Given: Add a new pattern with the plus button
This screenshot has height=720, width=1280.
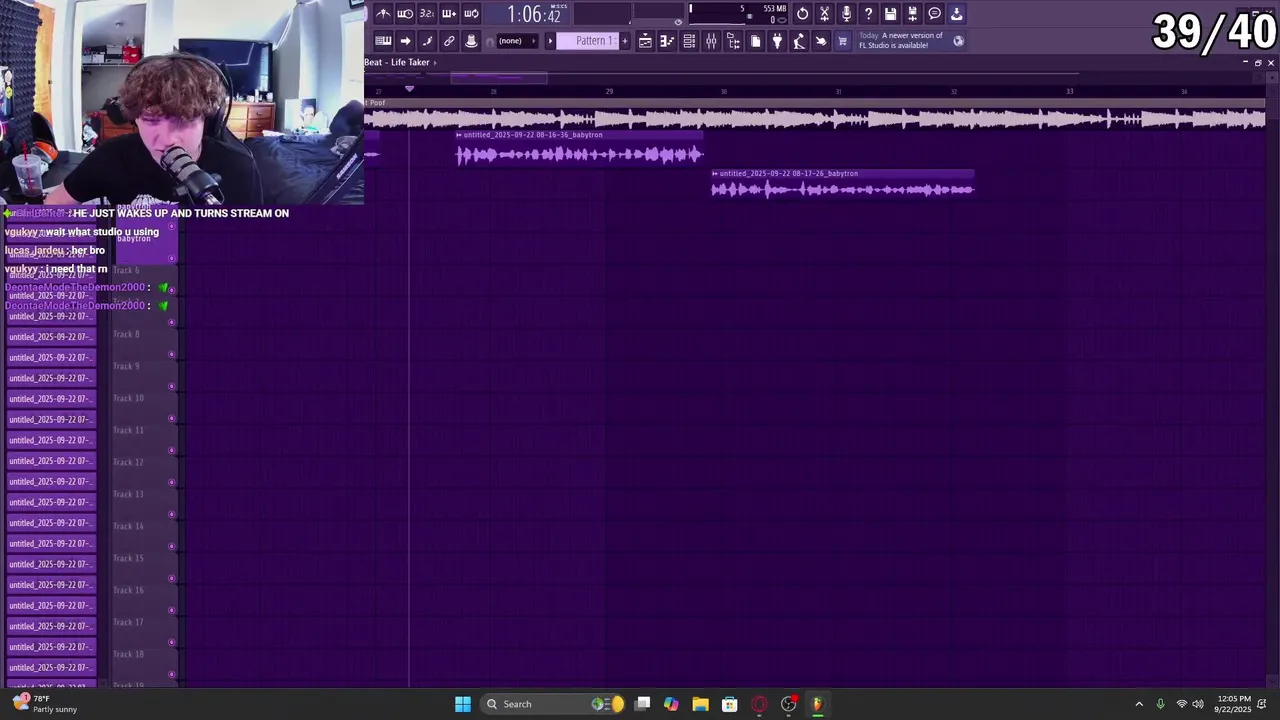Looking at the screenshot, I should click(625, 41).
